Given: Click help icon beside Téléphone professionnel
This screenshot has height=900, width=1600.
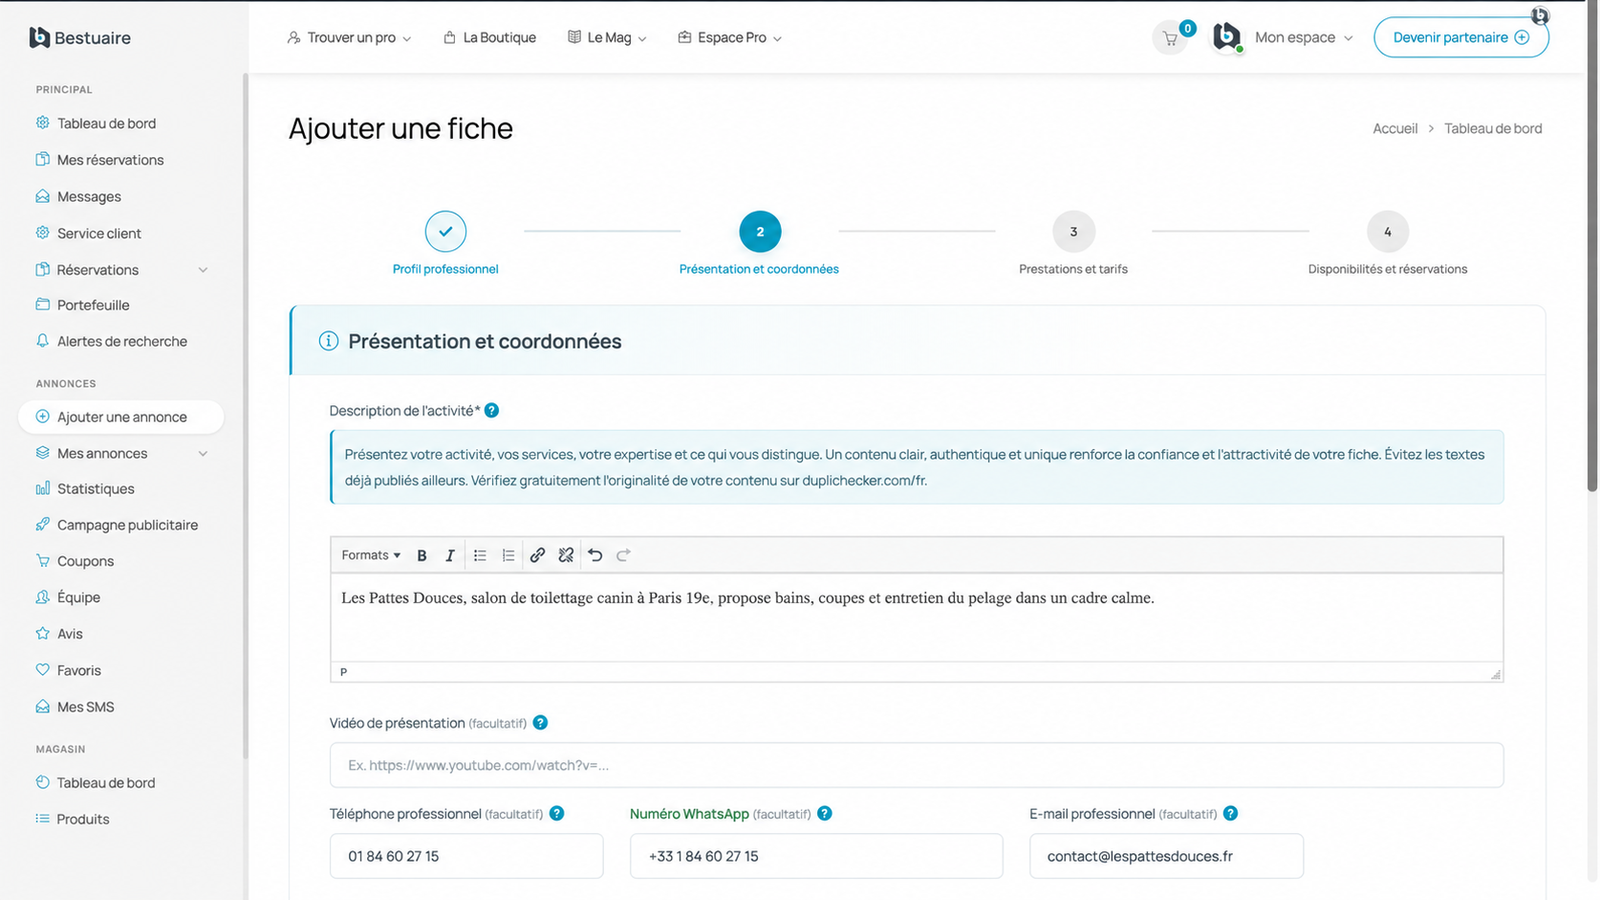Looking at the screenshot, I should point(557,813).
